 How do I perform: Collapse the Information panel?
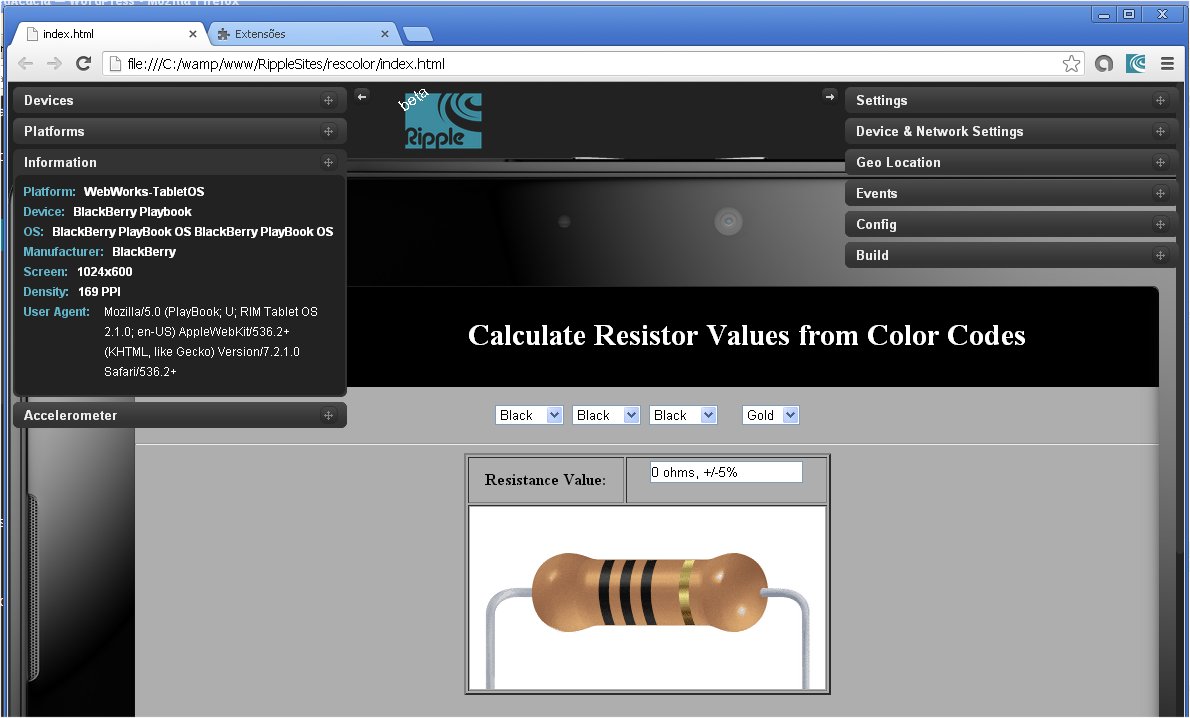(x=180, y=163)
